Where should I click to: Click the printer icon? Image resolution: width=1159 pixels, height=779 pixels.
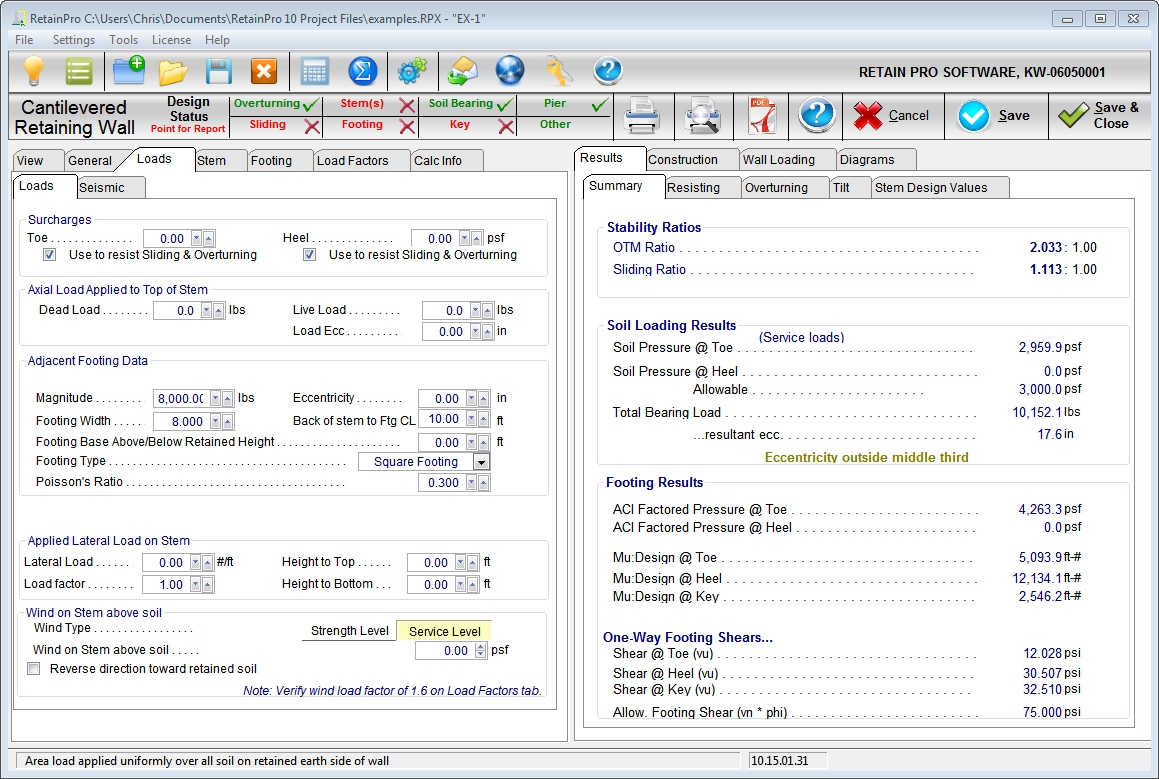click(642, 116)
